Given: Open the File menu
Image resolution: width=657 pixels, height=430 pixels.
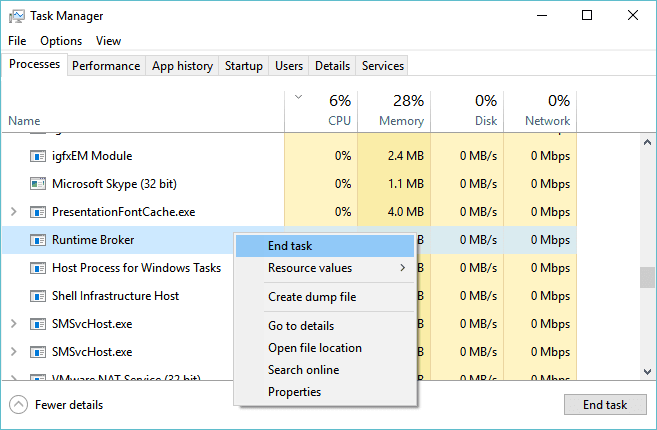Looking at the screenshot, I should tap(17, 41).
